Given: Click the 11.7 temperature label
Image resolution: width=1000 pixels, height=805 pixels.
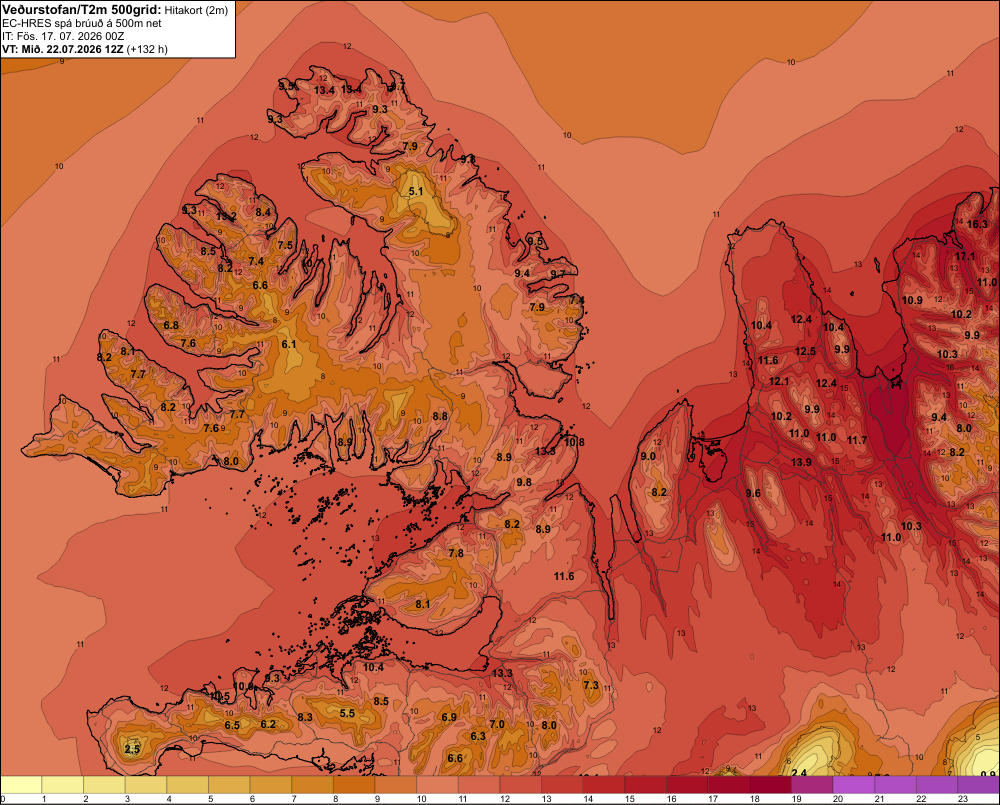Looking at the screenshot, I should tap(857, 440).
